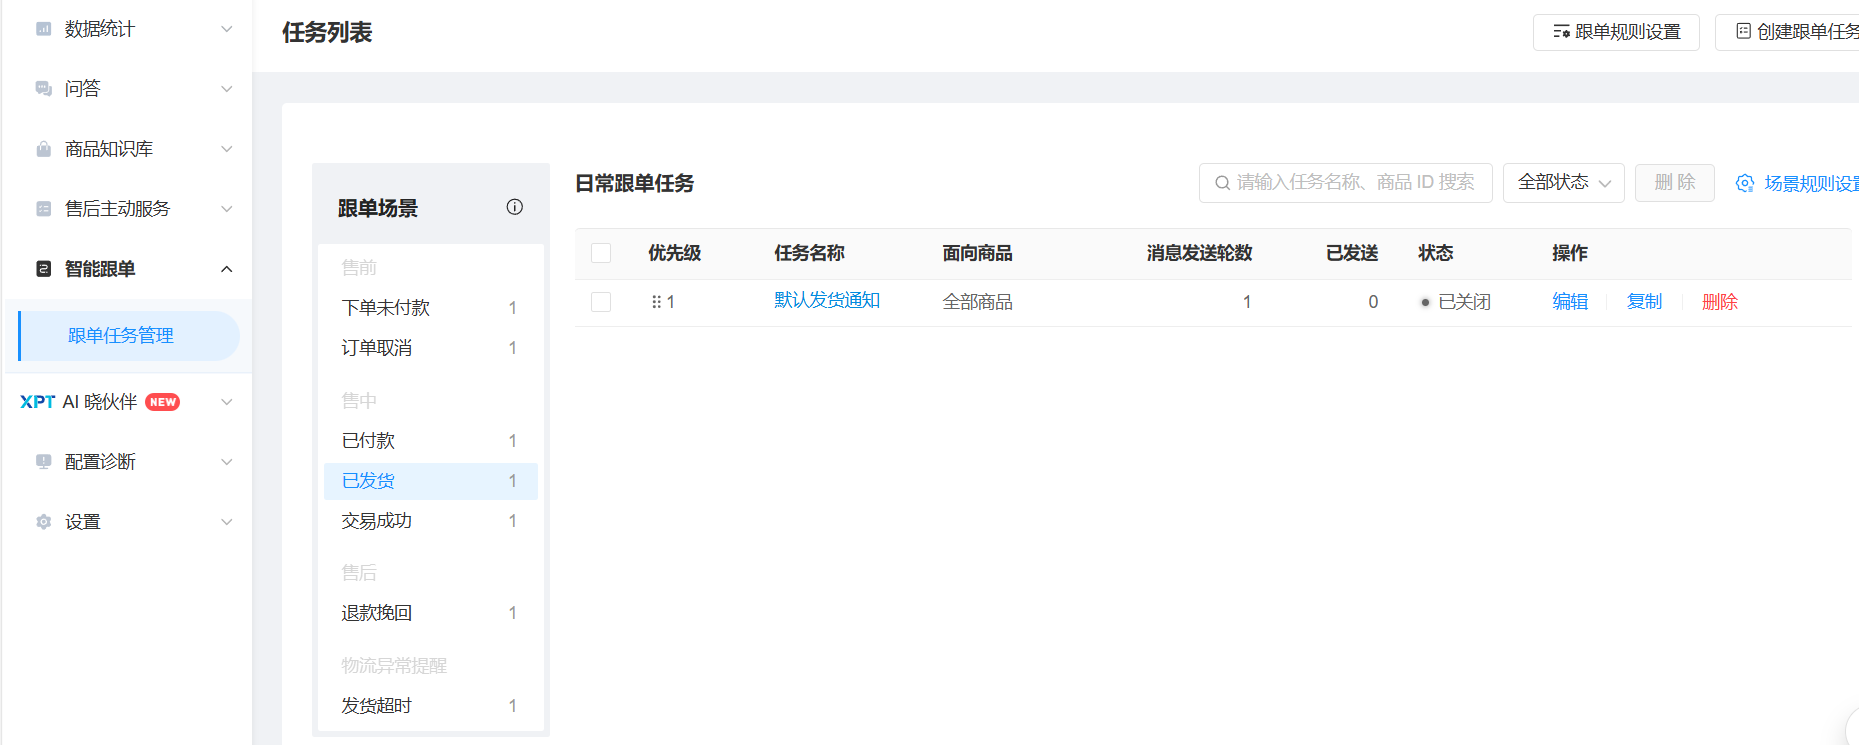Click the 已发送 column header

[x=1352, y=253]
